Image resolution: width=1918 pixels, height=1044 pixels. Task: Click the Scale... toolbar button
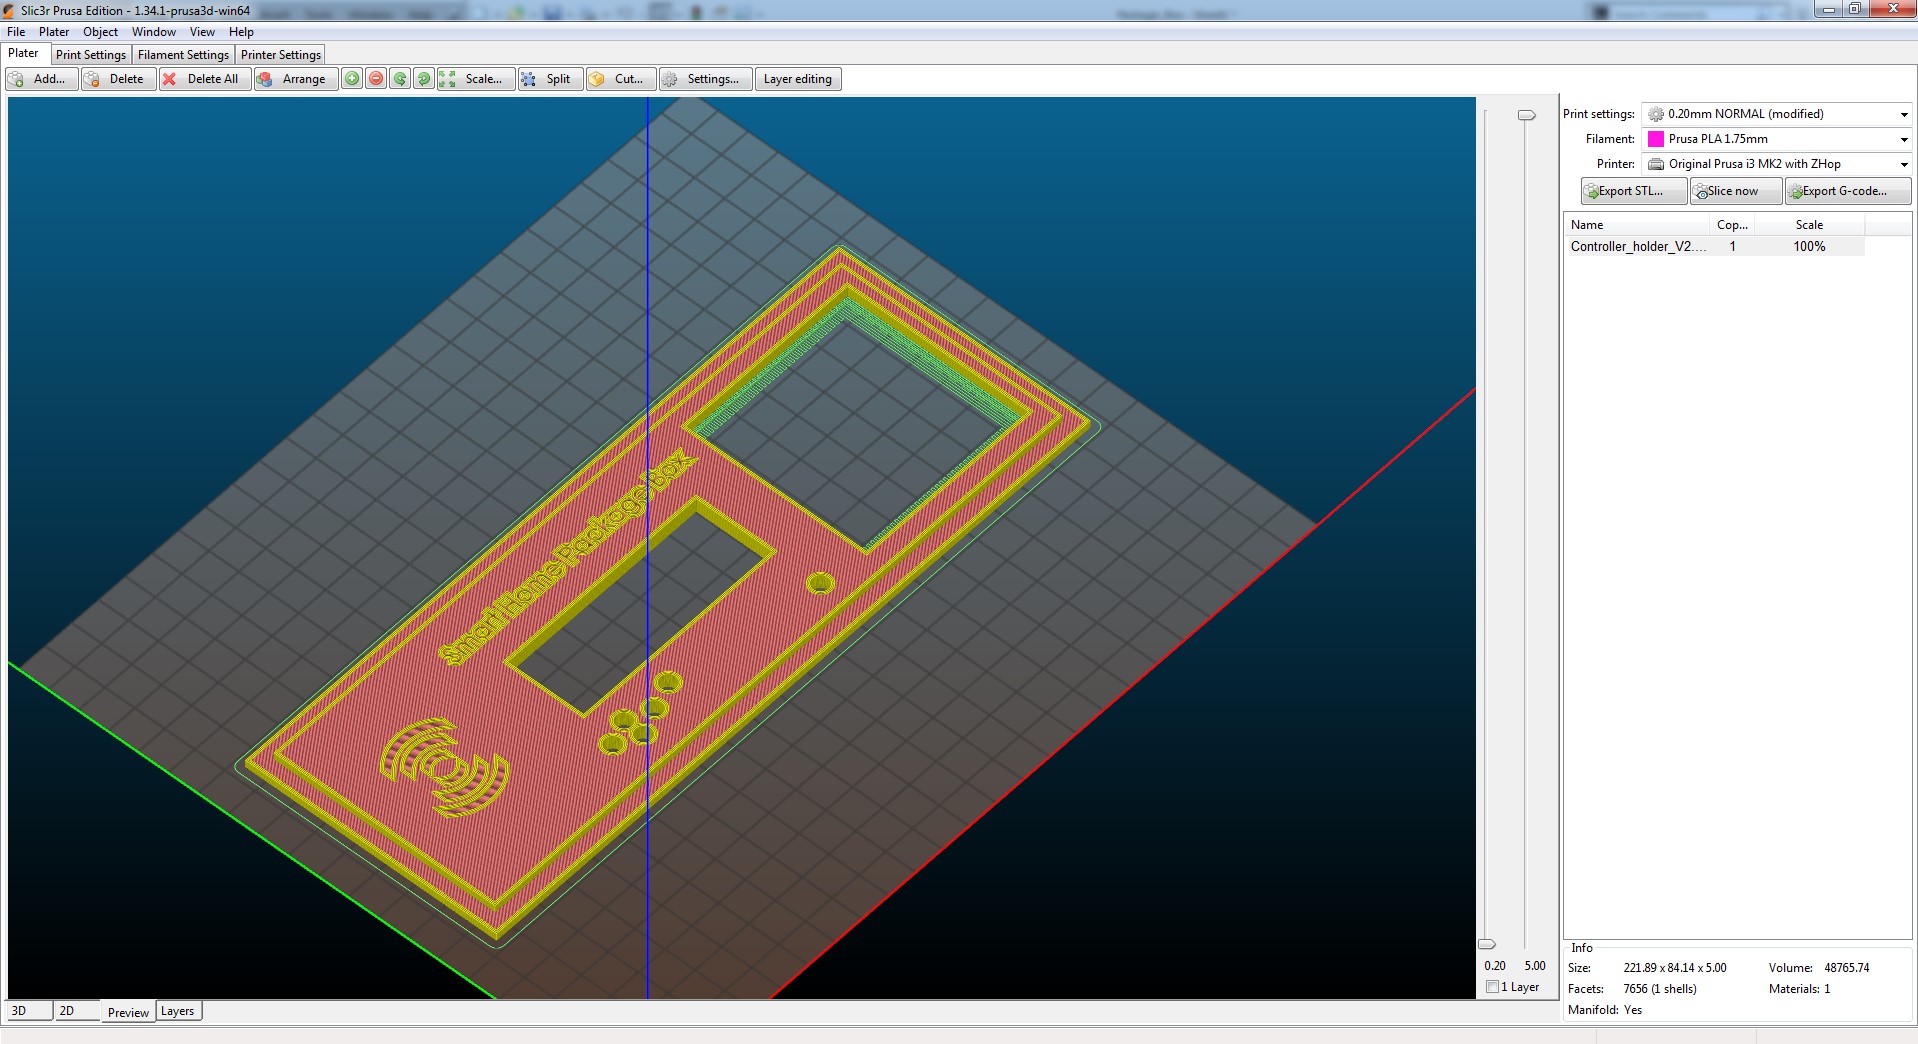click(476, 79)
